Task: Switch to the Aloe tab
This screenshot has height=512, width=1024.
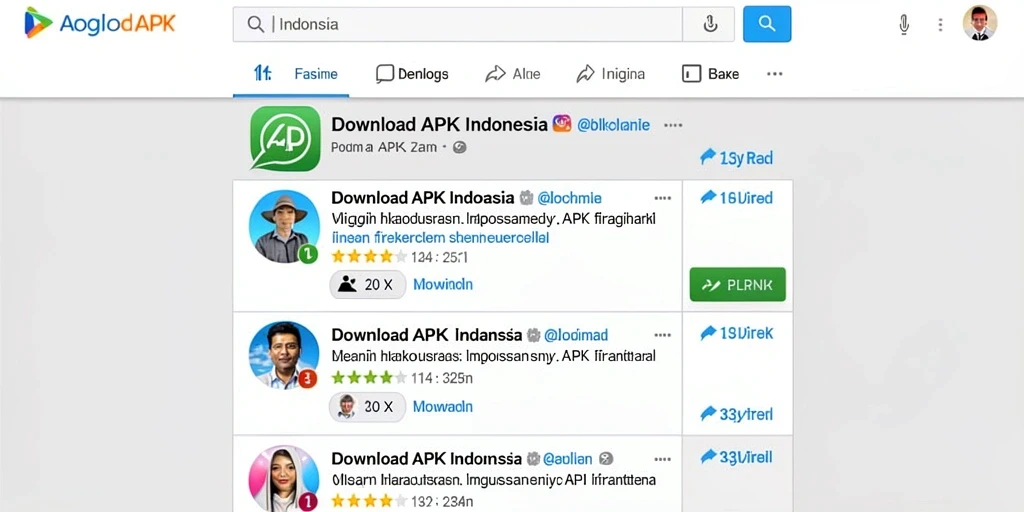Action: pos(513,74)
